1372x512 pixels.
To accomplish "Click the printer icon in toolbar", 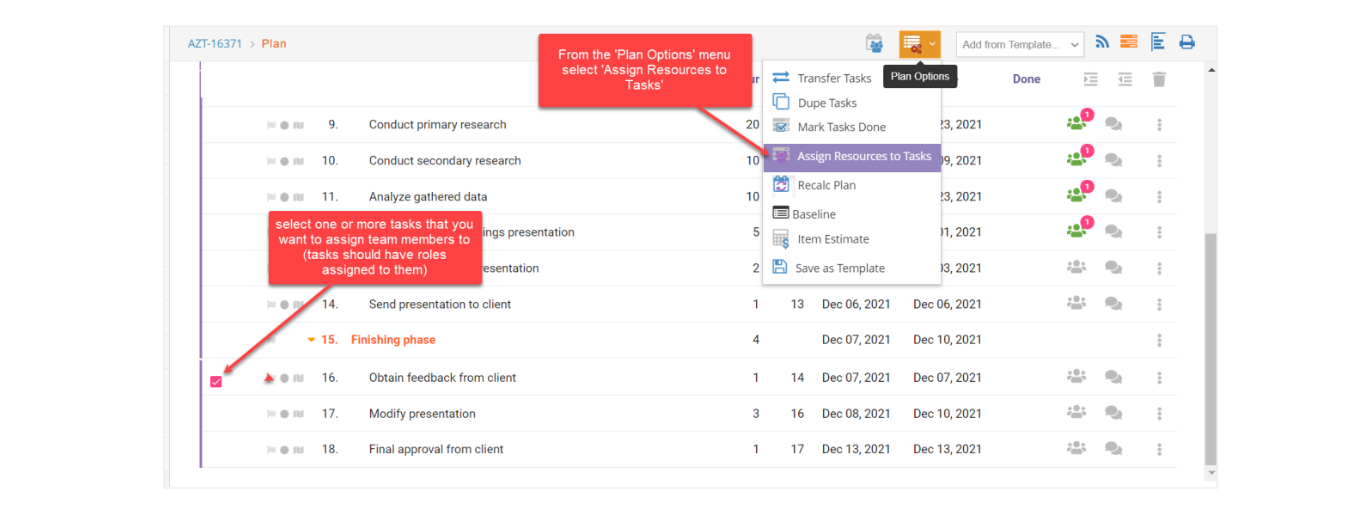I will (1187, 42).
